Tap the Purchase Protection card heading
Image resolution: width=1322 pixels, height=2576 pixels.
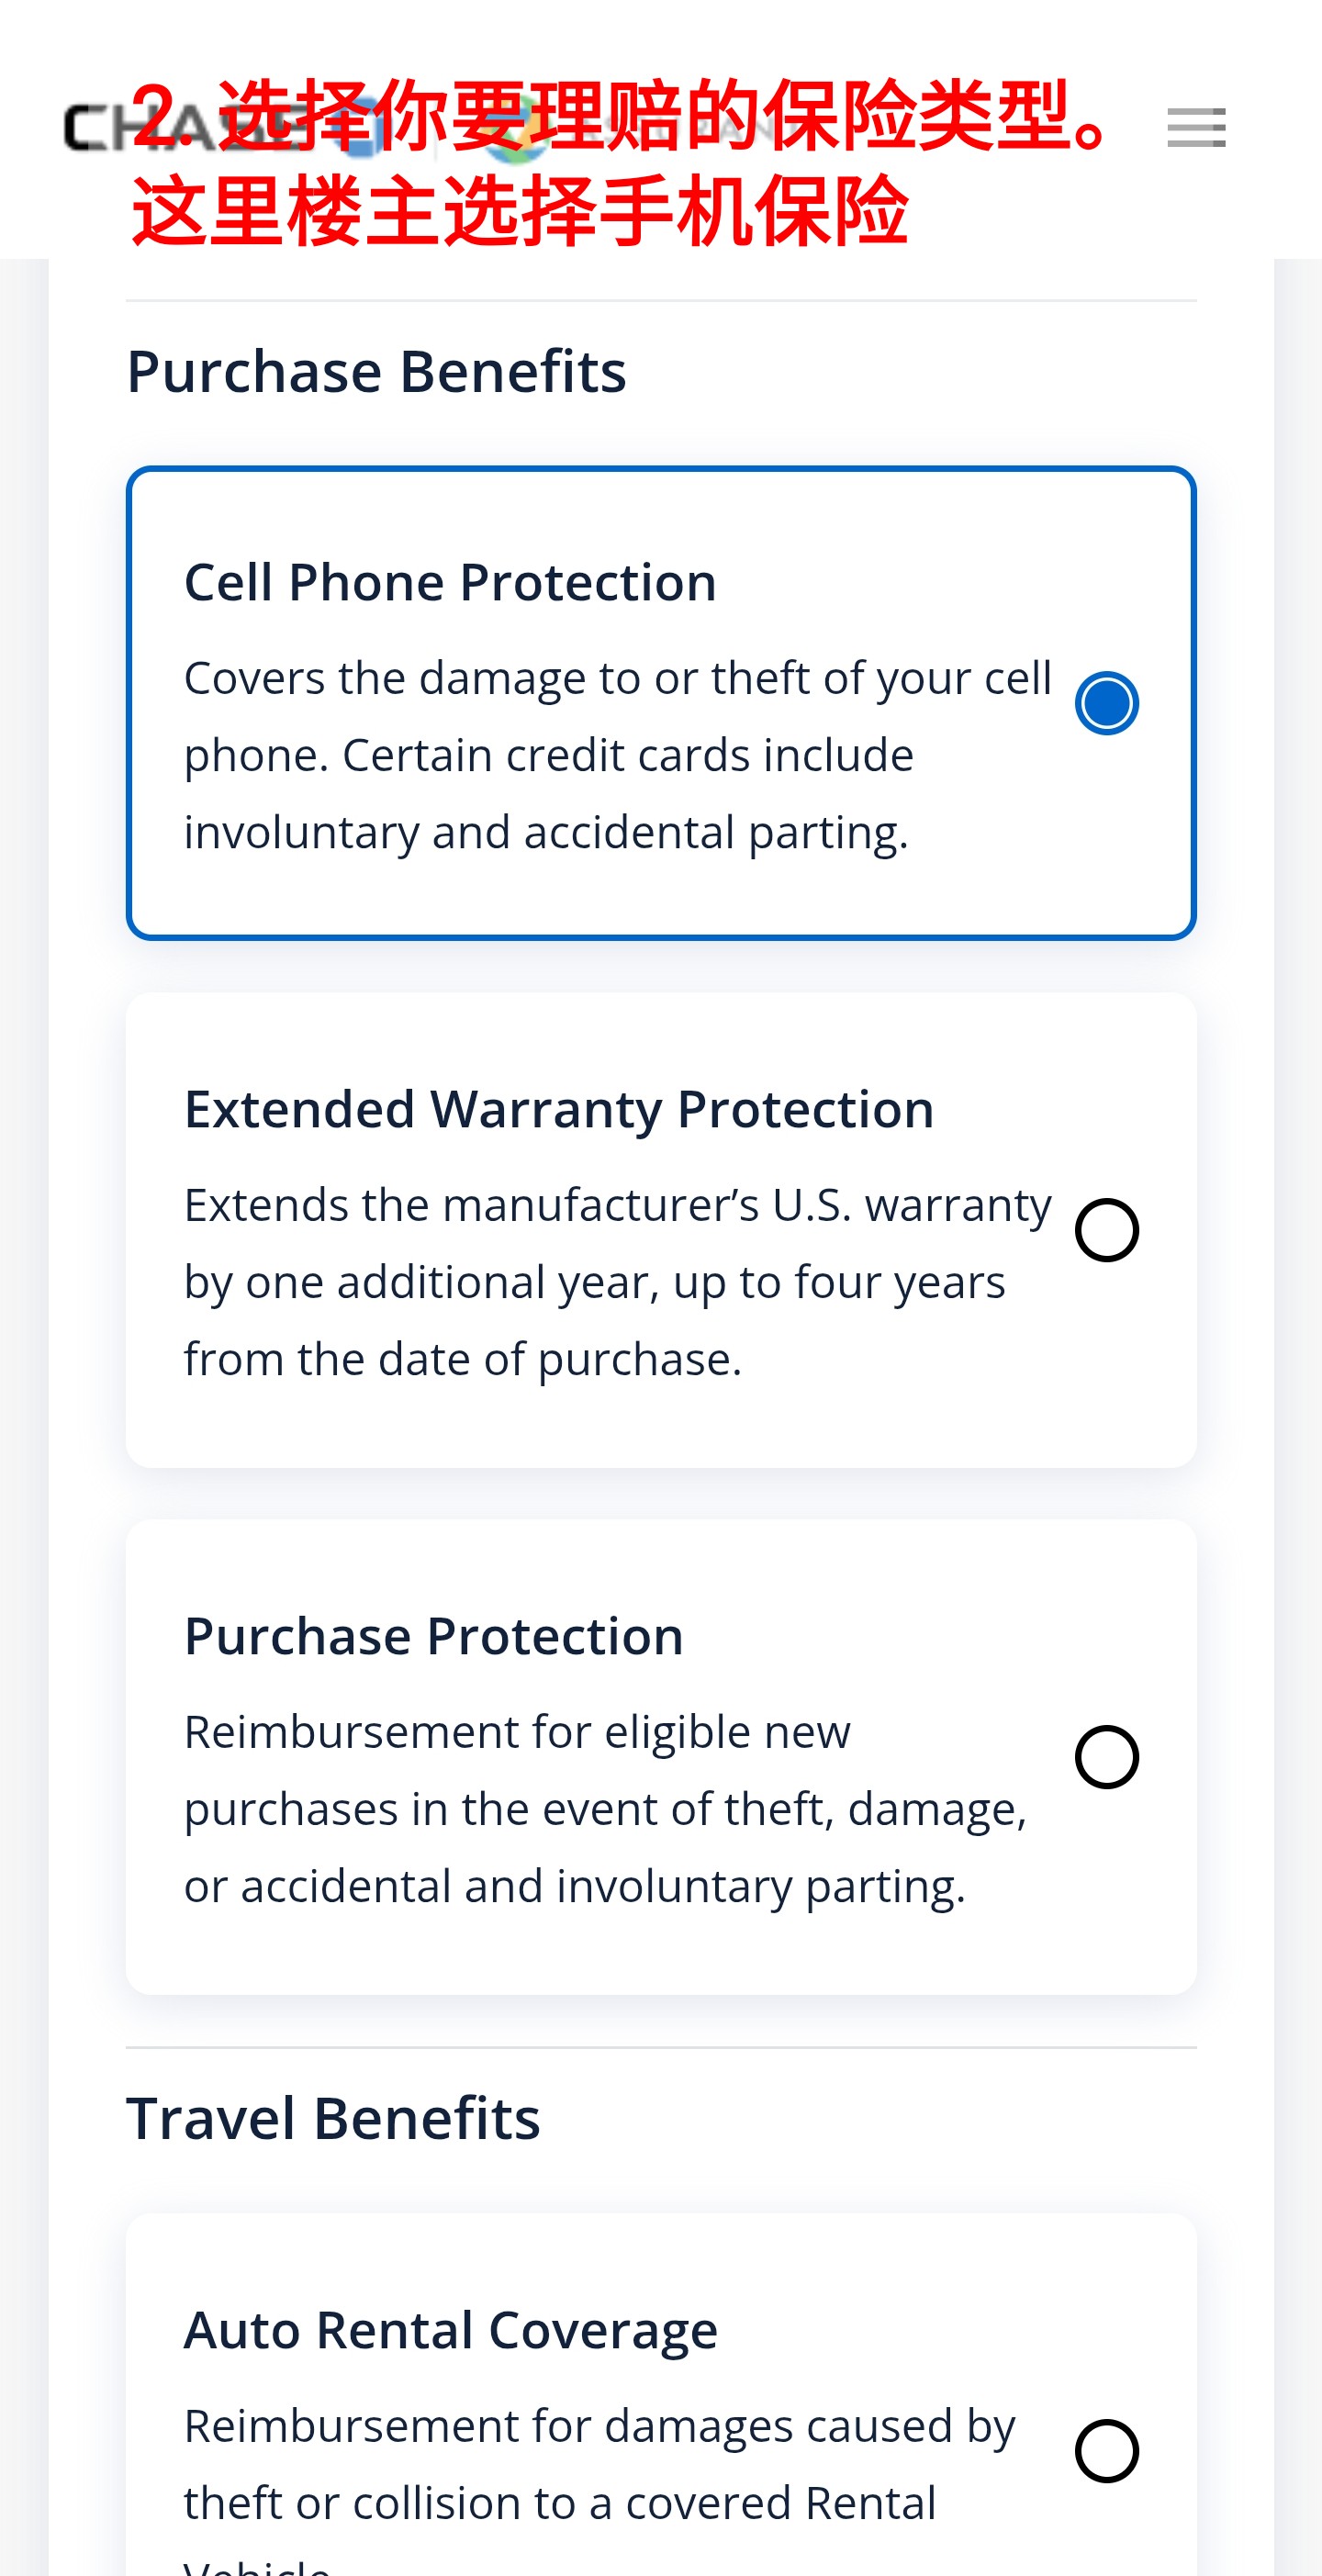tap(433, 1636)
